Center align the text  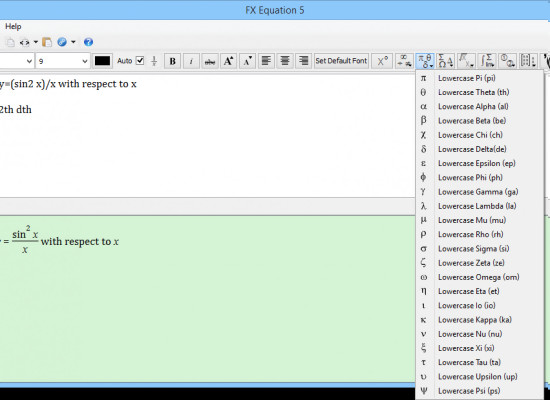coord(285,61)
